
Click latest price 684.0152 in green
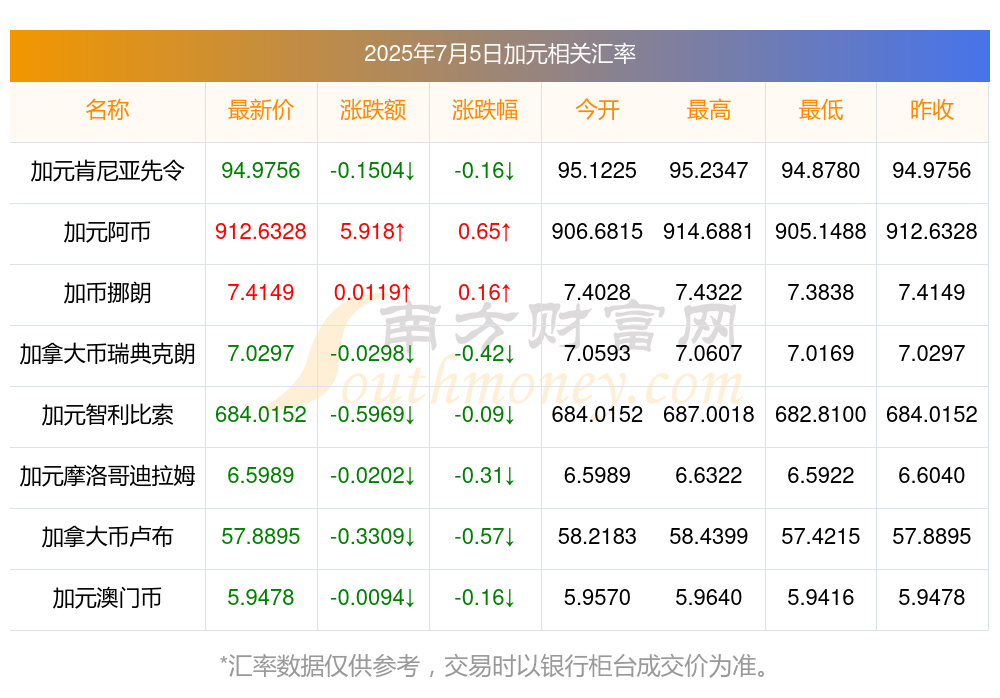tap(260, 414)
